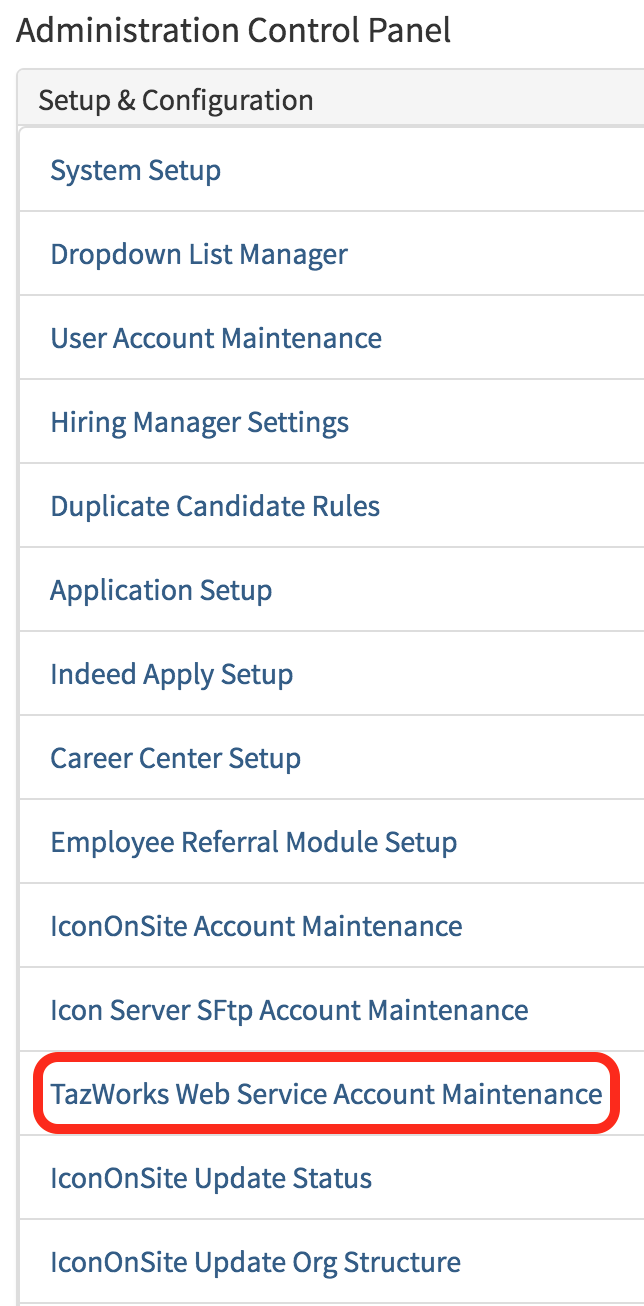Open IconOnSite Account Maintenance
This screenshot has width=644, height=1306.
click(257, 926)
